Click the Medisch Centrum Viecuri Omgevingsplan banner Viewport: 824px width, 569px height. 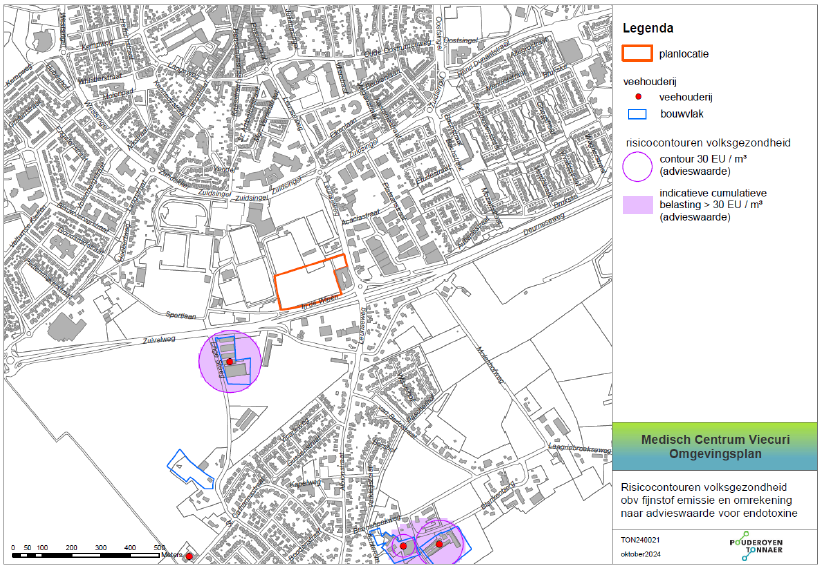(x=714, y=446)
